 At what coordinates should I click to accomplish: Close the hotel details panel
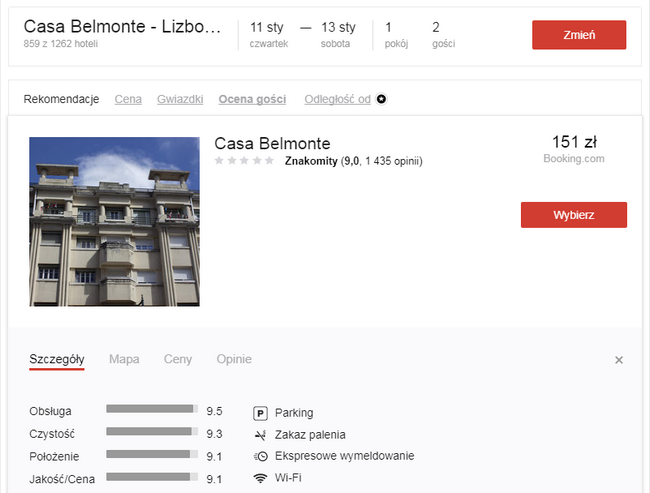click(x=619, y=360)
